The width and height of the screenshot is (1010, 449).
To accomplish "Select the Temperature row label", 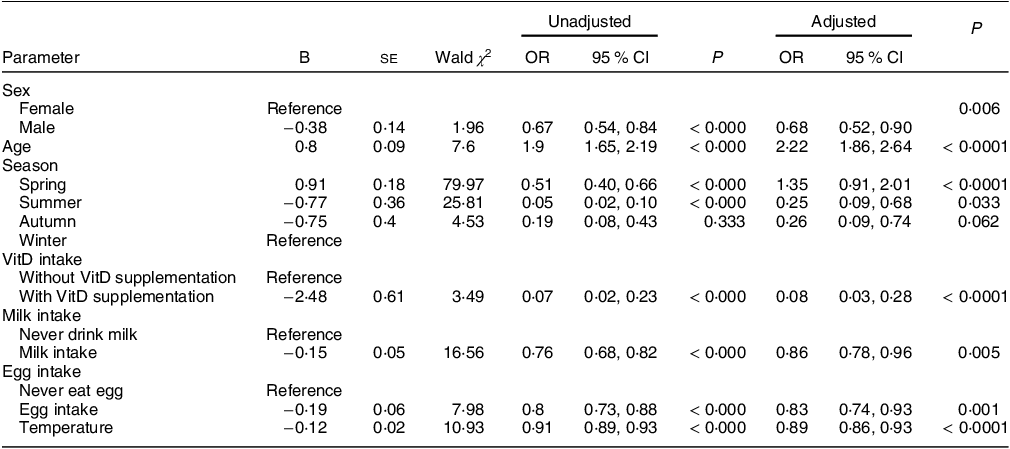I will click(x=66, y=428).
